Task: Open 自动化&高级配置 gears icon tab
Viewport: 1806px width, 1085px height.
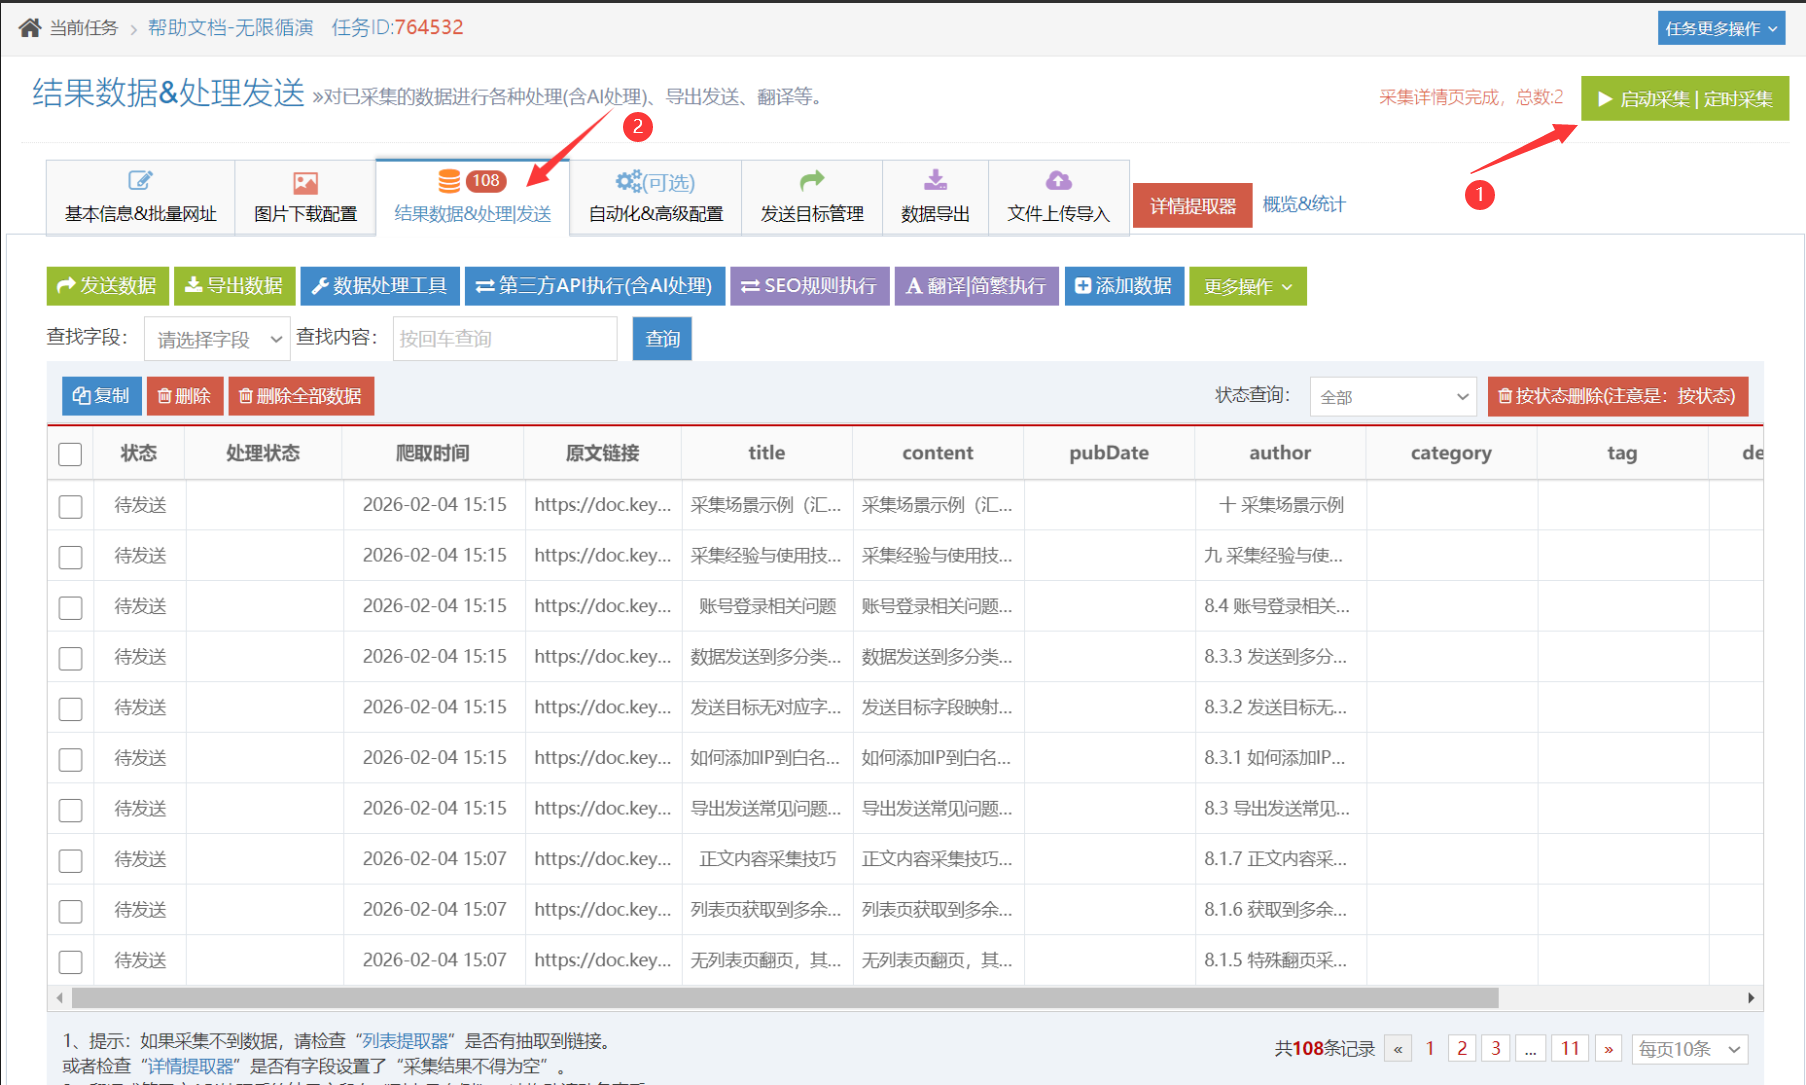Action: point(655,197)
